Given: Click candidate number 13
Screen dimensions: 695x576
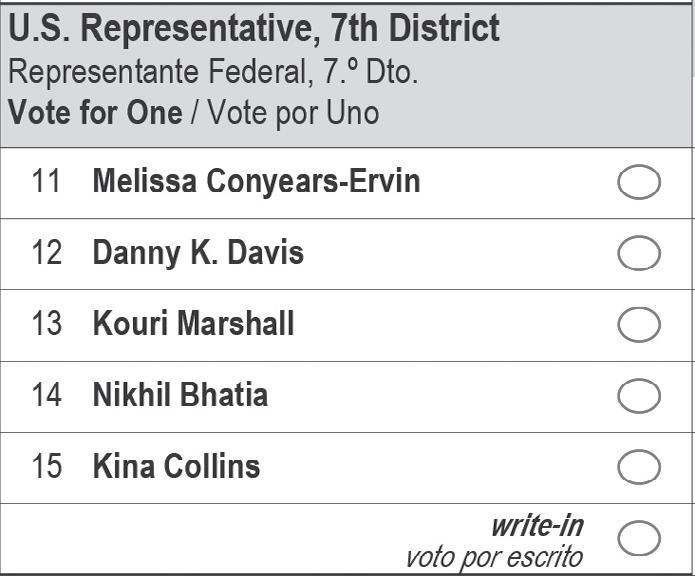Looking at the screenshot, I should tap(46, 323).
